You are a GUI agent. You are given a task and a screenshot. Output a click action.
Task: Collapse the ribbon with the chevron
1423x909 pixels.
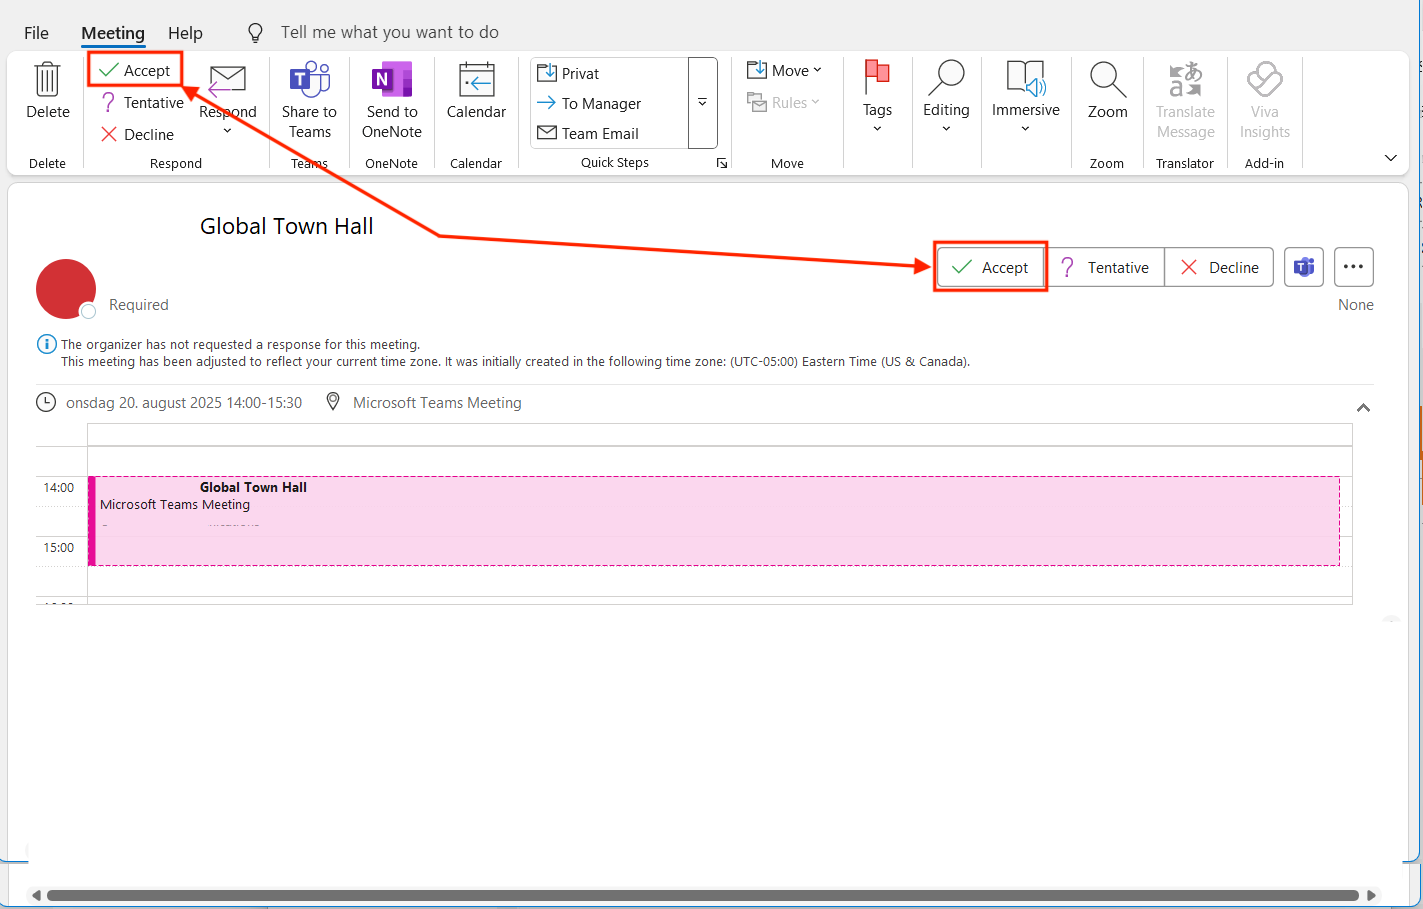click(1391, 157)
